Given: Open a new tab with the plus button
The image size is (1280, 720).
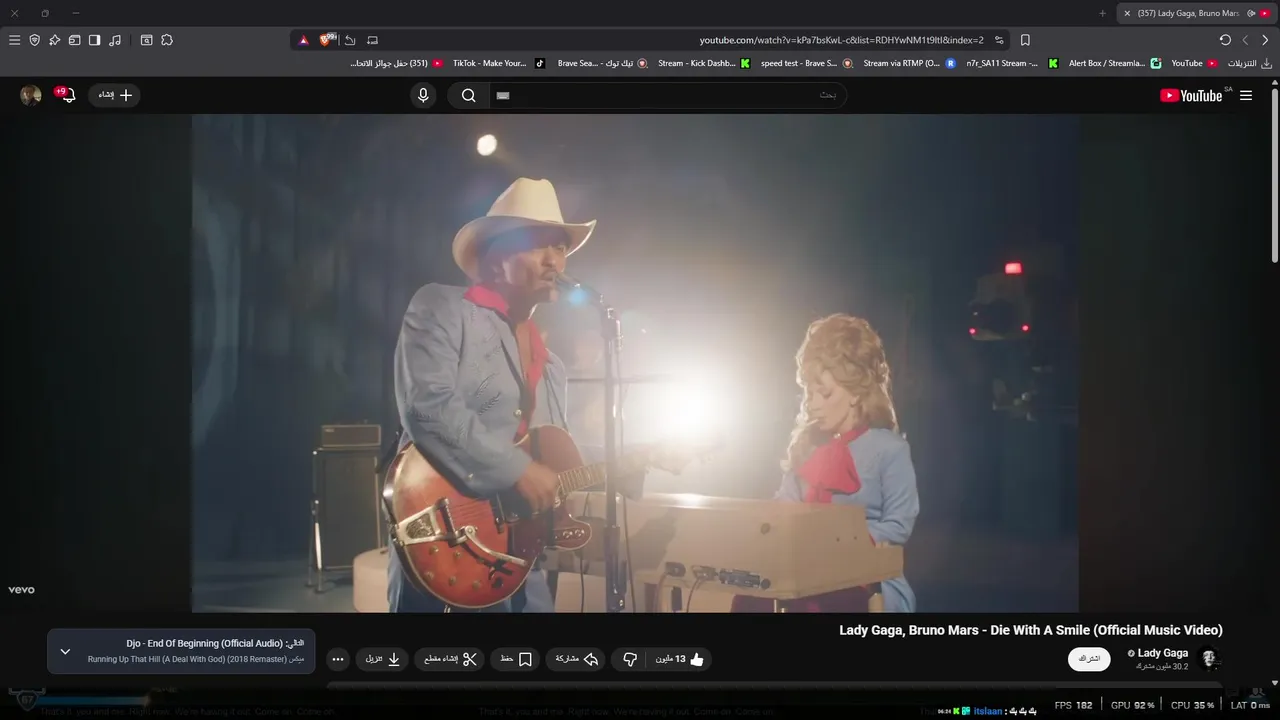Looking at the screenshot, I should (1103, 13).
